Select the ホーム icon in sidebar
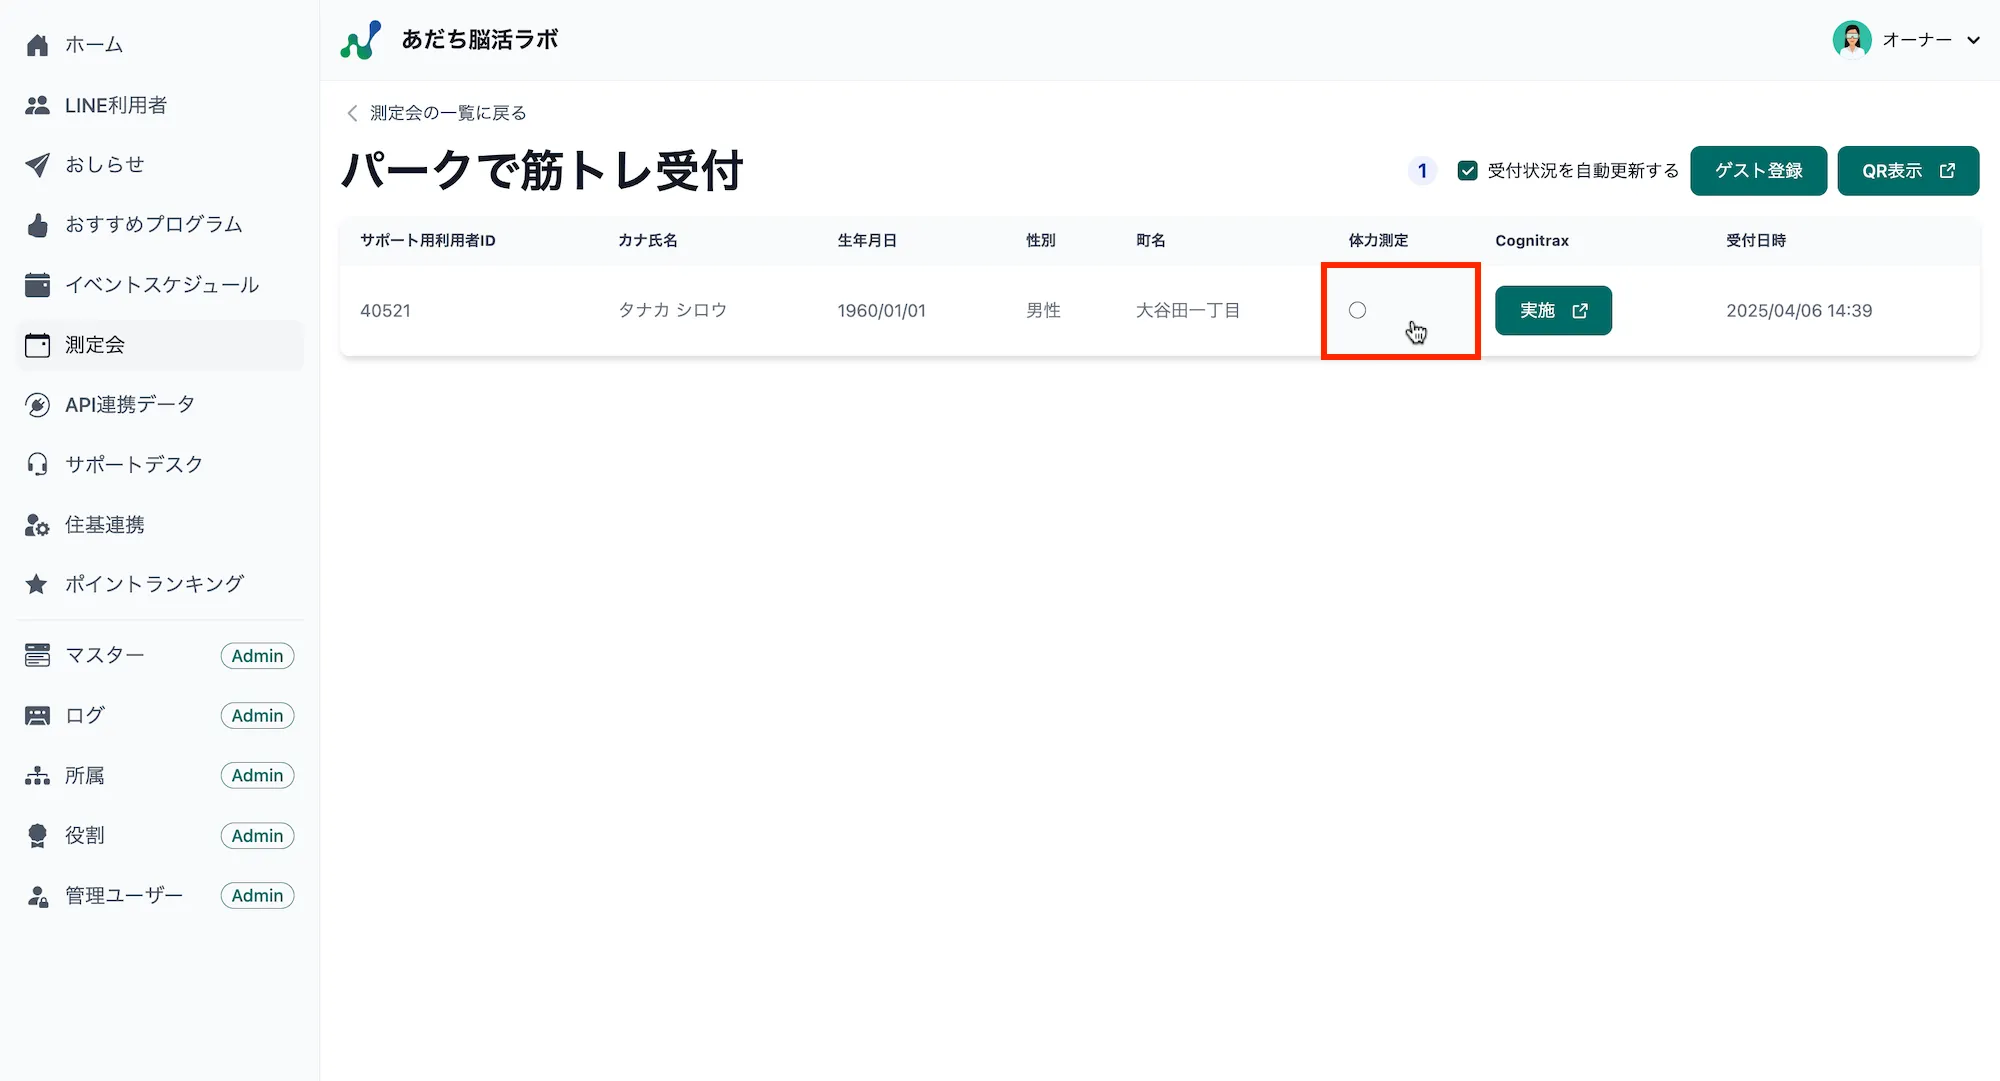The width and height of the screenshot is (2000, 1081). coord(37,44)
